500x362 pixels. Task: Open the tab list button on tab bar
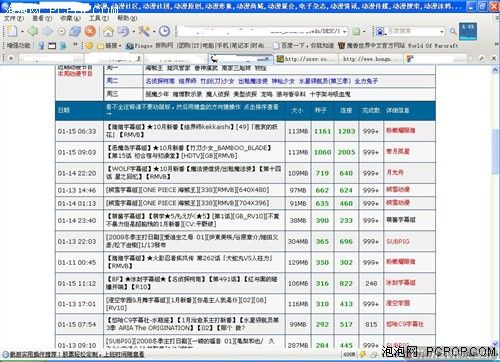pyautogui.click(x=11, y=59)
